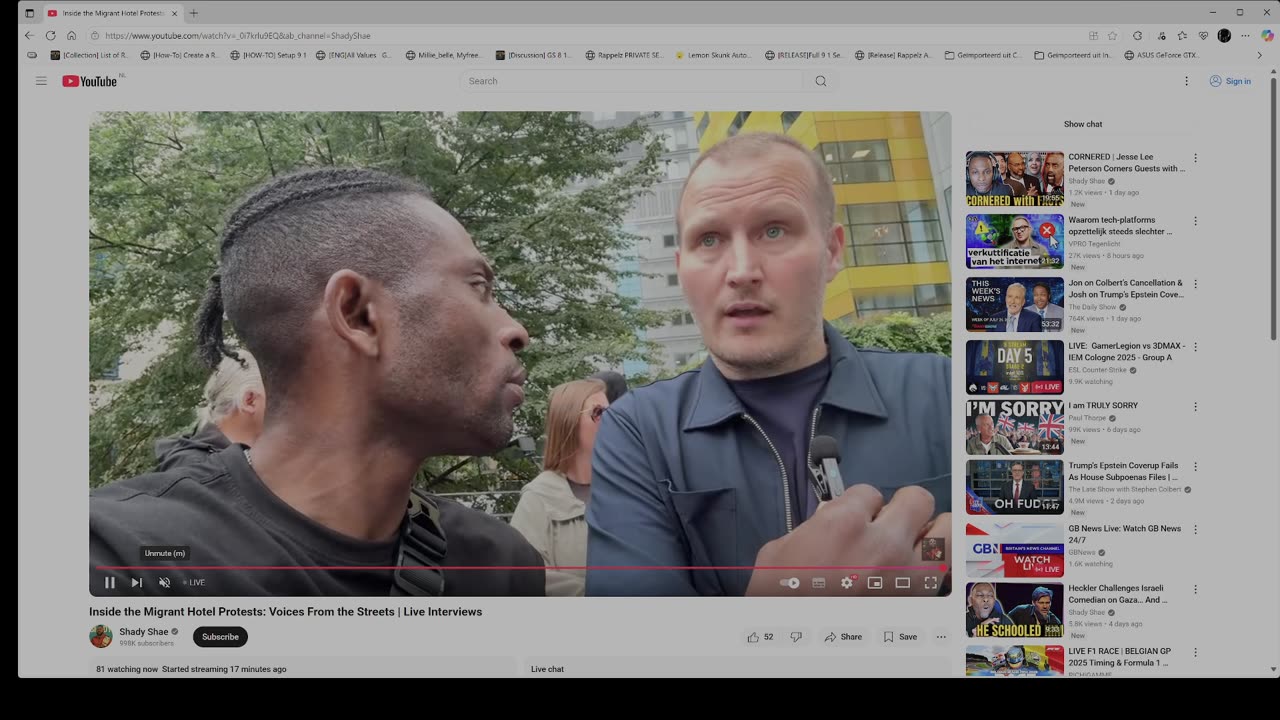1280x720 pixels.
Task: Open GB News Live video title
Action: click(1124, 534)
